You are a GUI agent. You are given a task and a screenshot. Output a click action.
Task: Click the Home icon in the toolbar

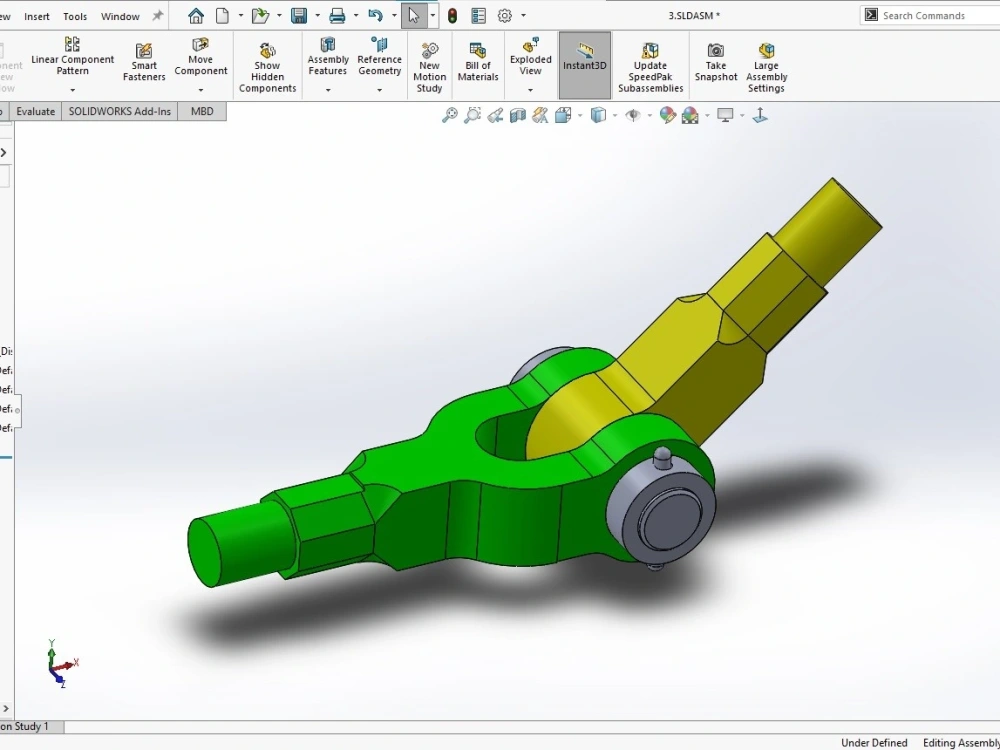[195, 15]
